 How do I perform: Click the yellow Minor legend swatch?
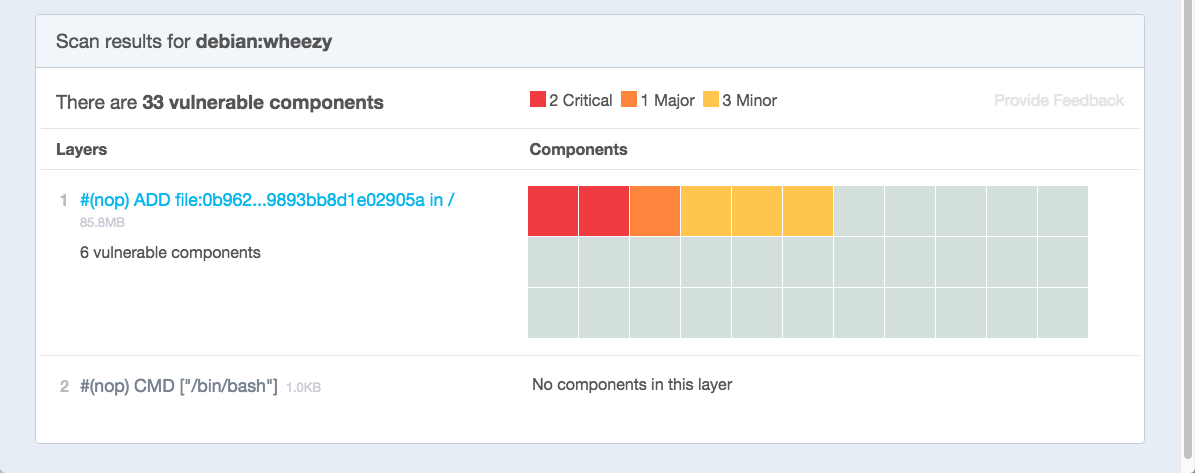711,100
